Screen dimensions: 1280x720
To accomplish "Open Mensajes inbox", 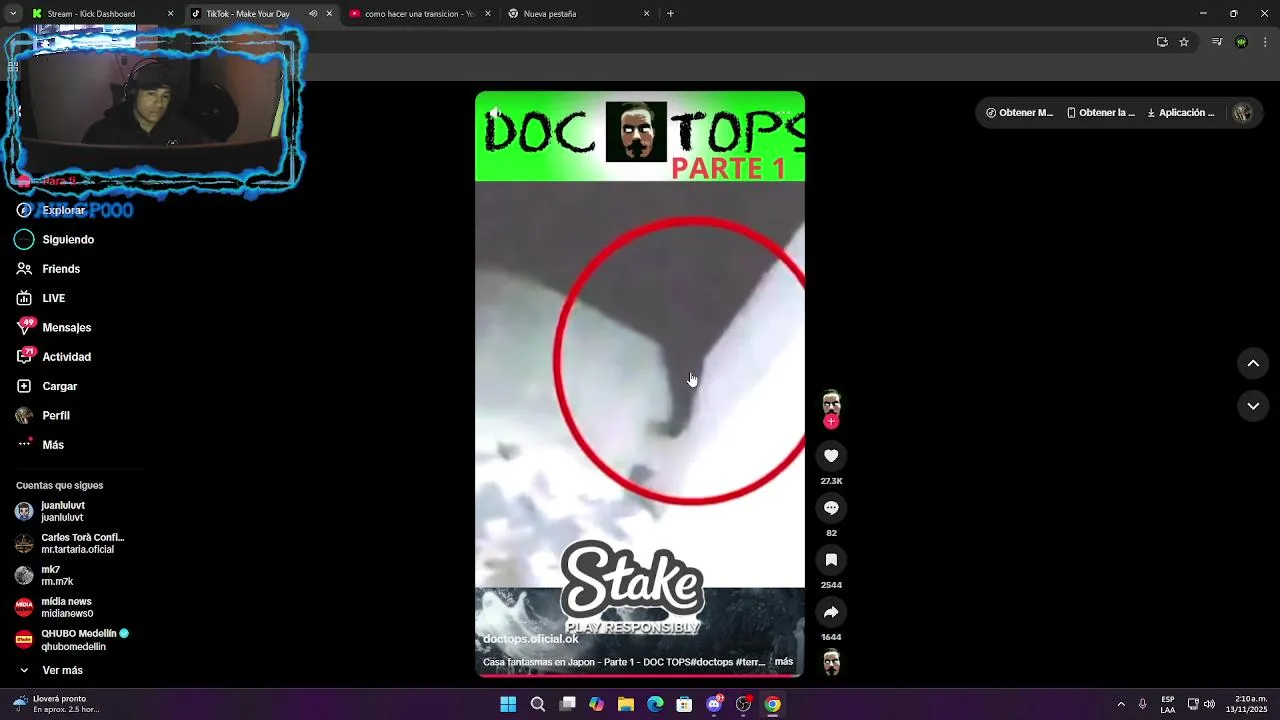I will coord(66,328).
